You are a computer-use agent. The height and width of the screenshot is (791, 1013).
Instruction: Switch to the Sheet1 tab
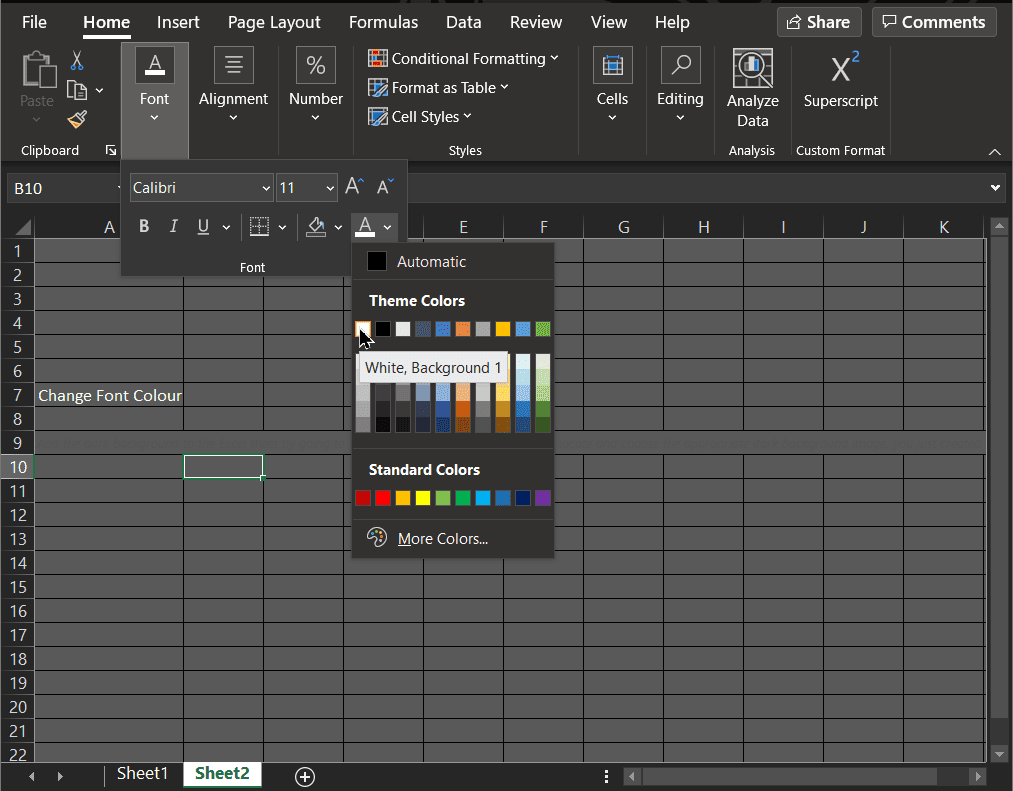click(142, 773)
